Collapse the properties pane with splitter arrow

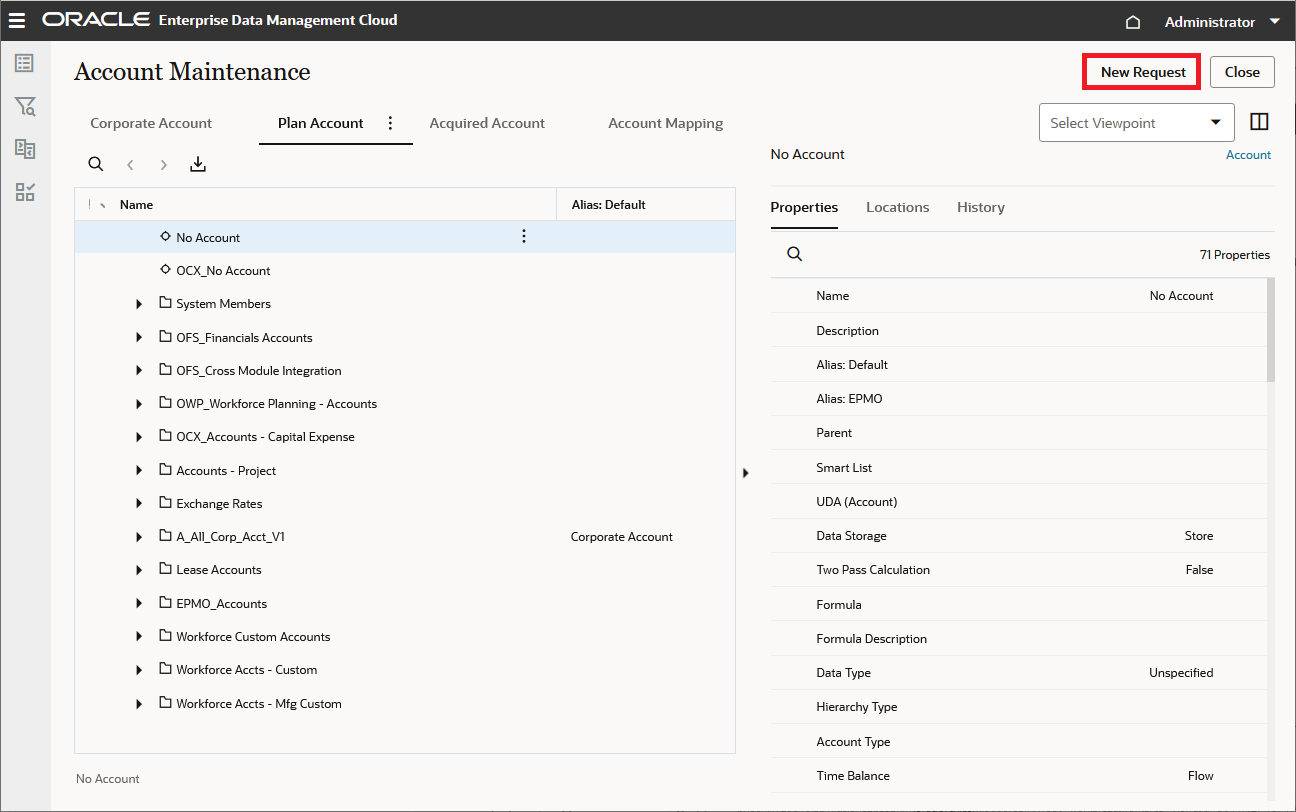click(745, 472)
